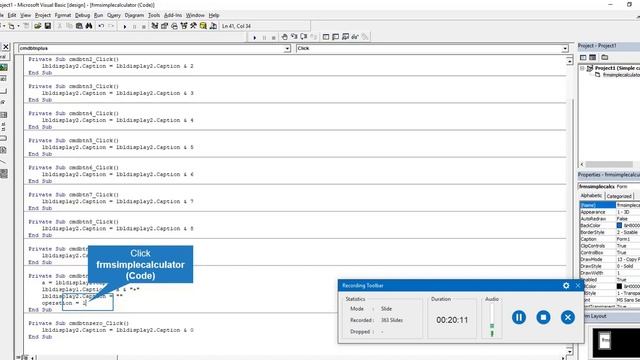Open the Help menu
Screen dimensions: 640x360
[x=214, y=15]
